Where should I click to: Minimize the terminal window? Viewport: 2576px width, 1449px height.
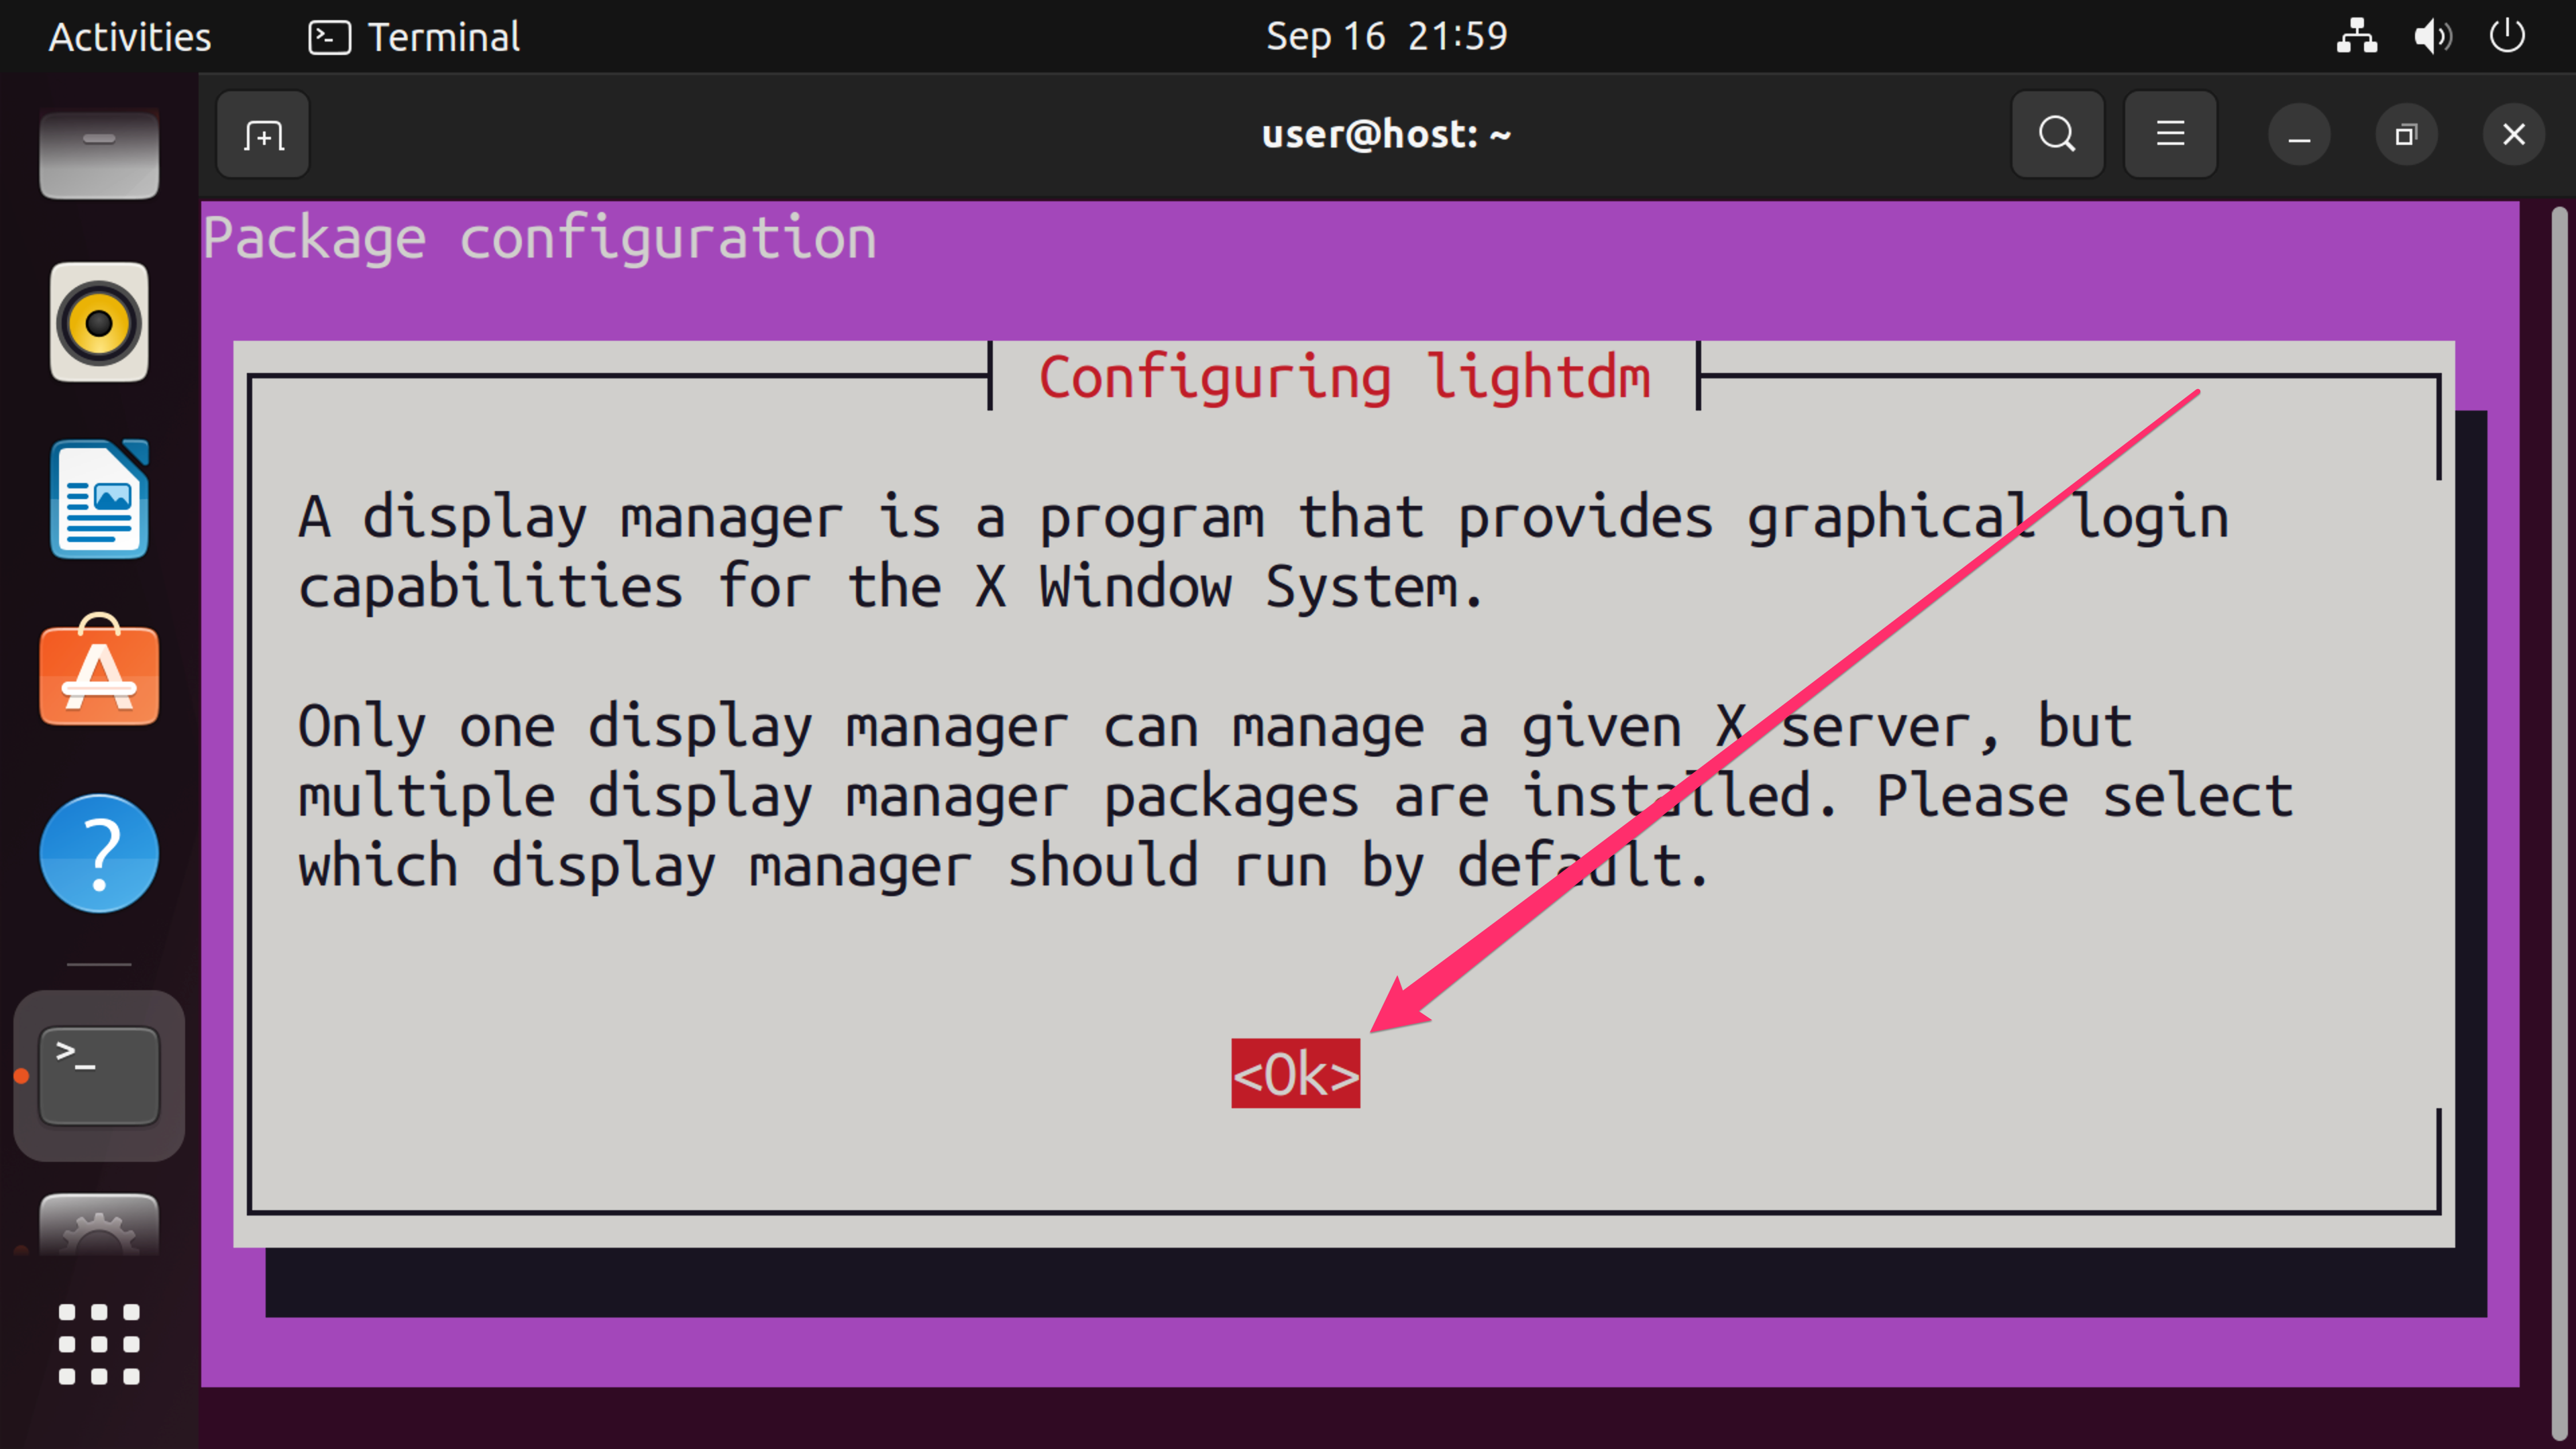click(x=2299, y=133)
